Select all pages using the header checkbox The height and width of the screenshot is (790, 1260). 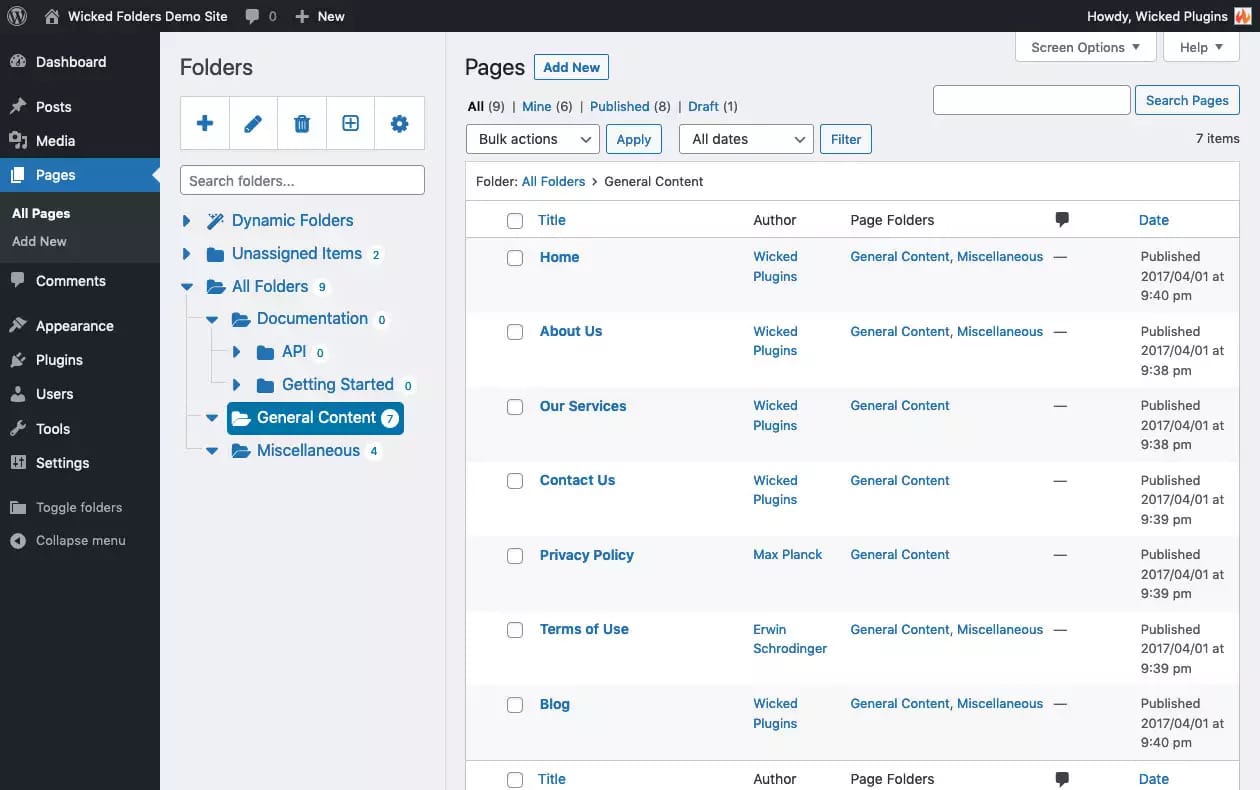coord(515,219)
